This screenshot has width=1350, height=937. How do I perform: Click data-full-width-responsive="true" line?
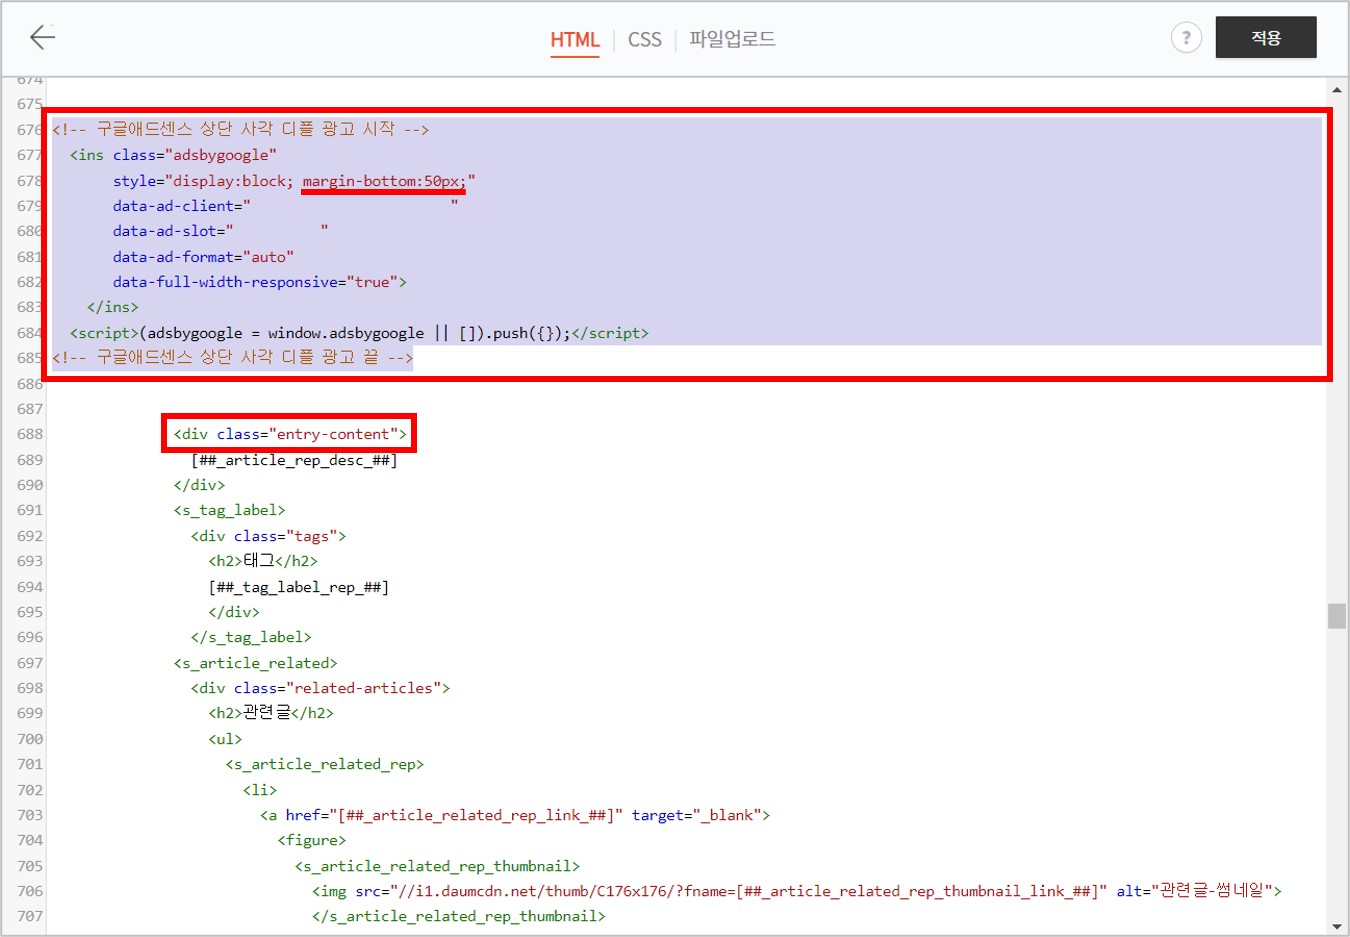pyautogui.click(x=259, y=282)
